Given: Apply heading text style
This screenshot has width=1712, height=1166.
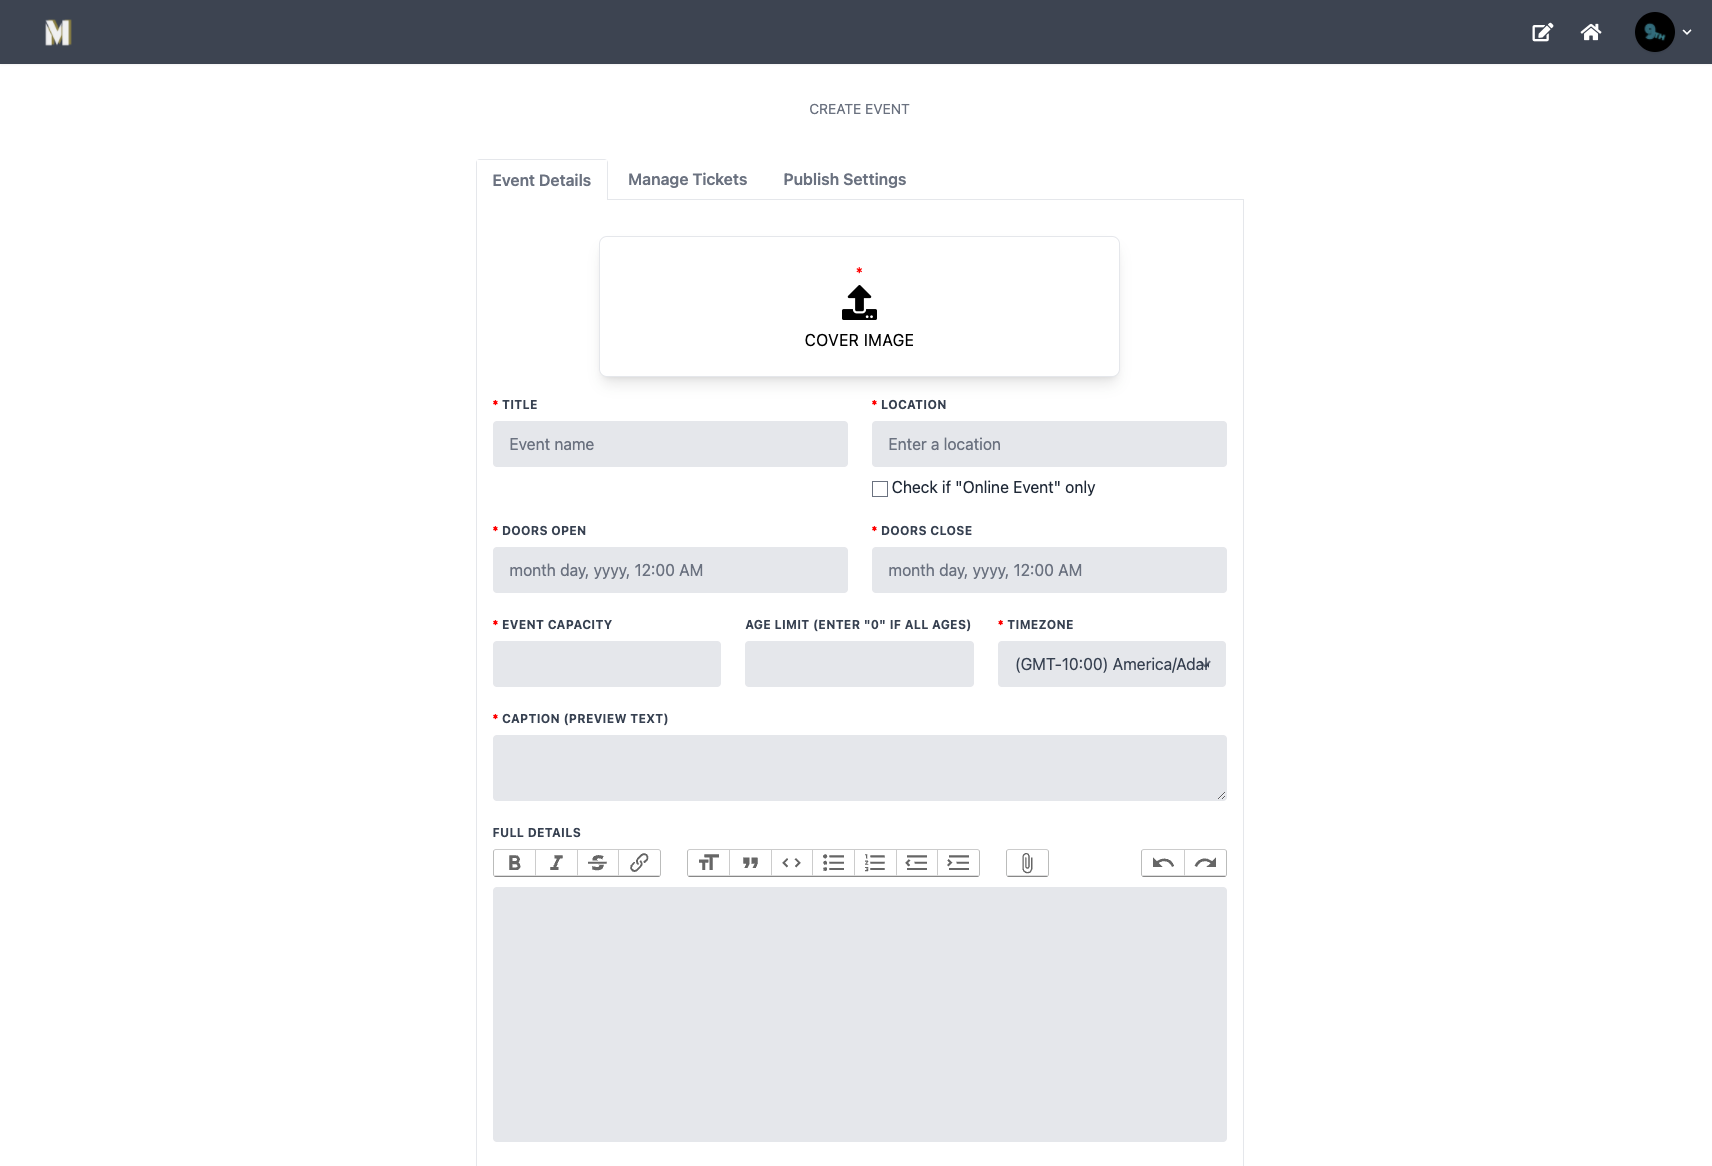Looking at the screenshot, I should (x=708, y=863).
